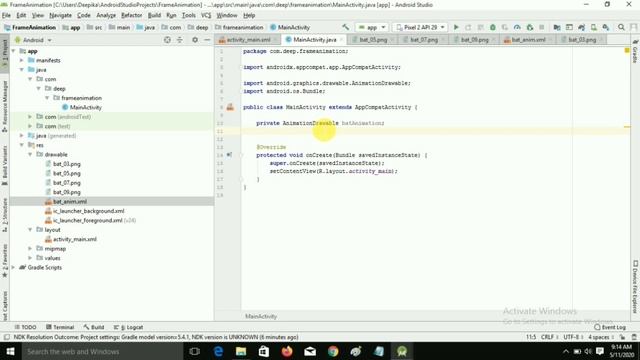Click the Make Project hammer icon
The width and height of the screenshot is (640, 360).
tap(346, 27)
